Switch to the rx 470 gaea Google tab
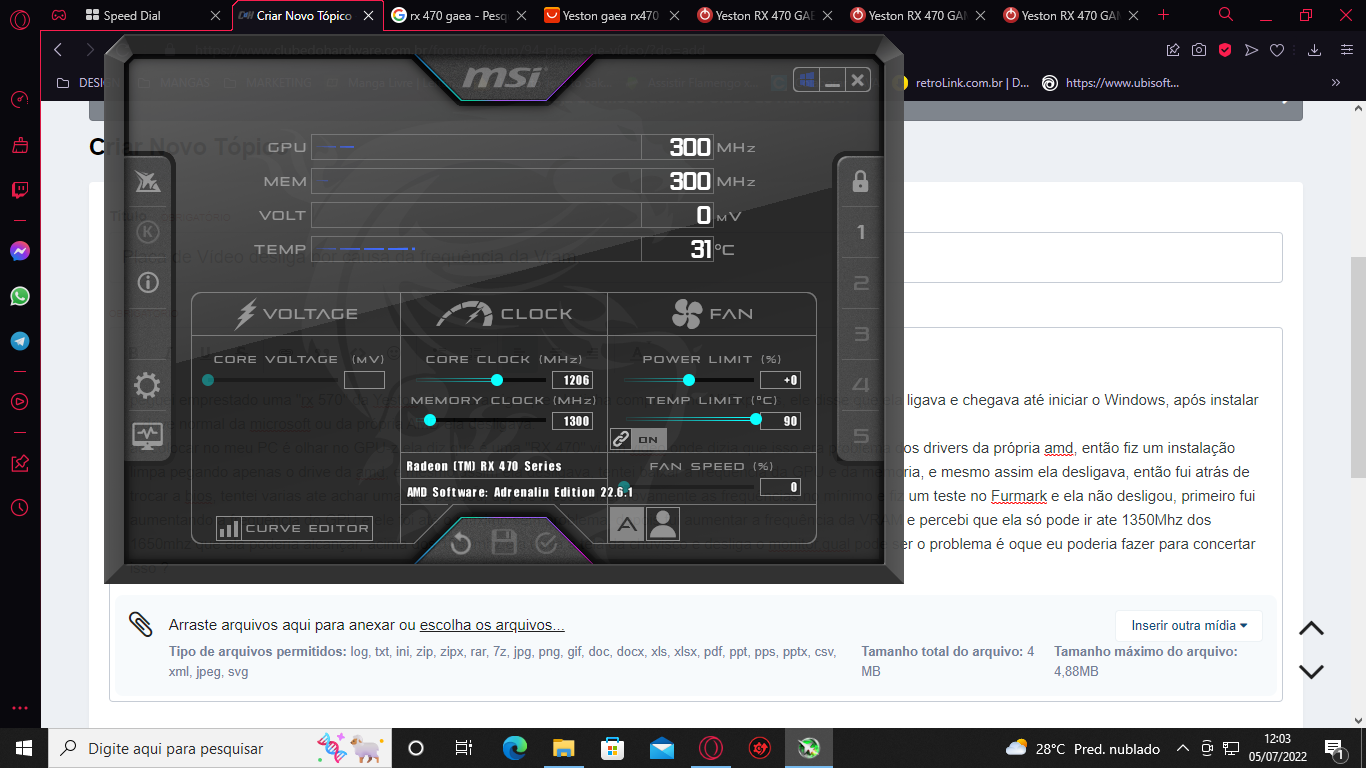 click(x=459, y=15)
